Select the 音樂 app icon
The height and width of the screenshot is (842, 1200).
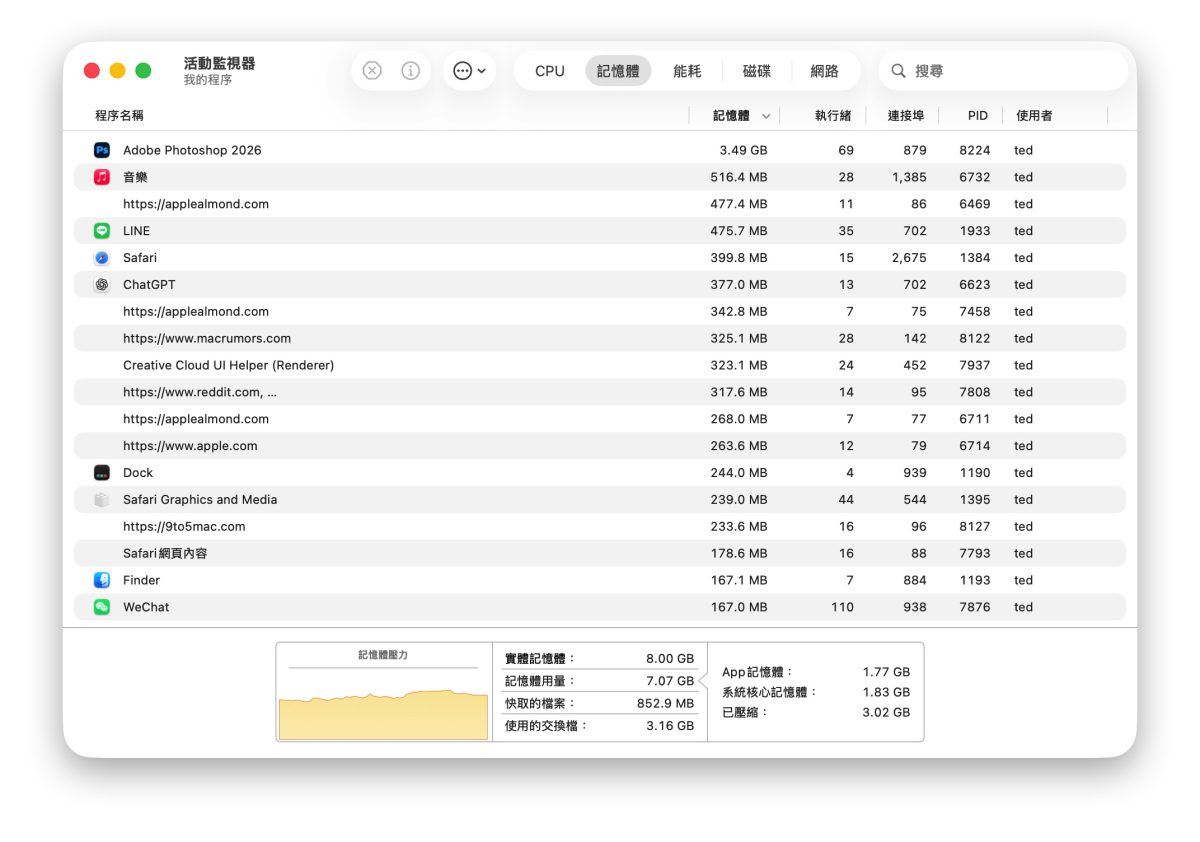click(x=101, y=177)
